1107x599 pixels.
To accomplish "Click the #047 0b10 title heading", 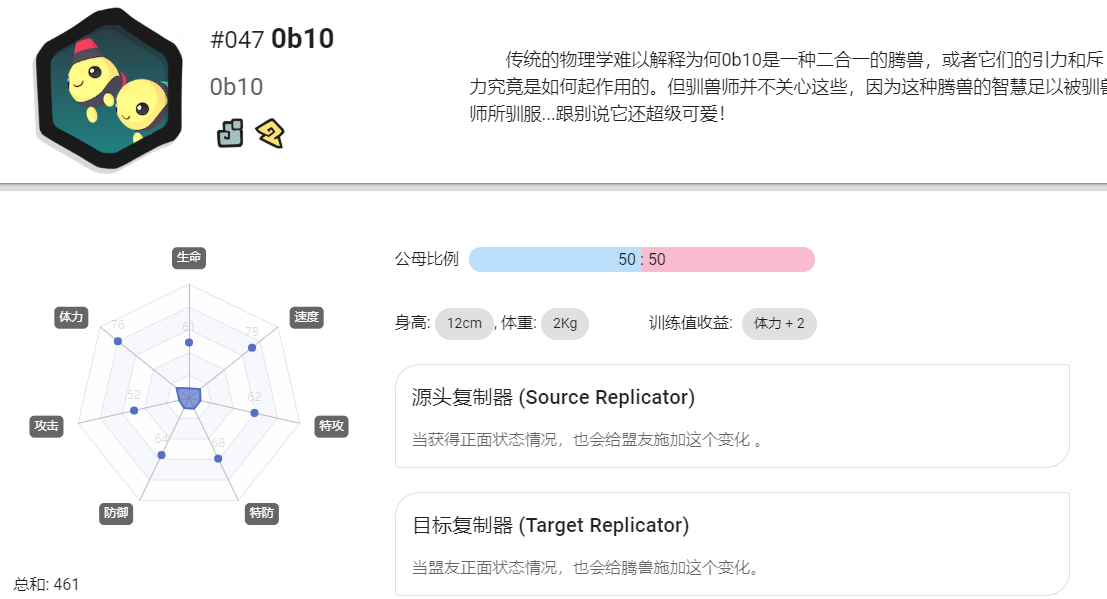I will pyautogui.click(x=273, y=39).
